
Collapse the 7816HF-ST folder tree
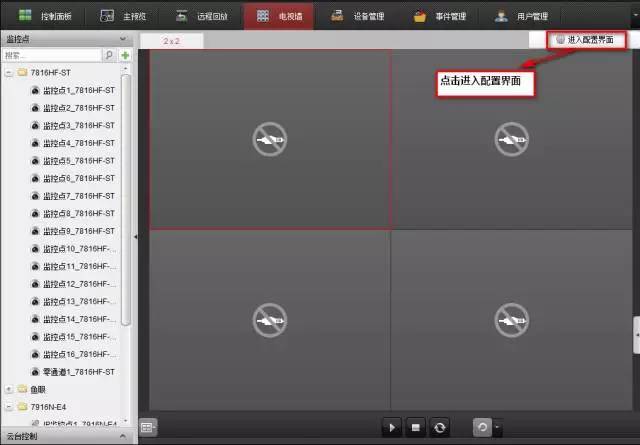(9, 73)
